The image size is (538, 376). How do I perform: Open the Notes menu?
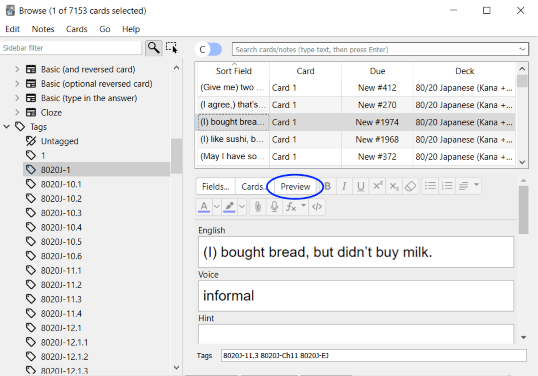43,29
